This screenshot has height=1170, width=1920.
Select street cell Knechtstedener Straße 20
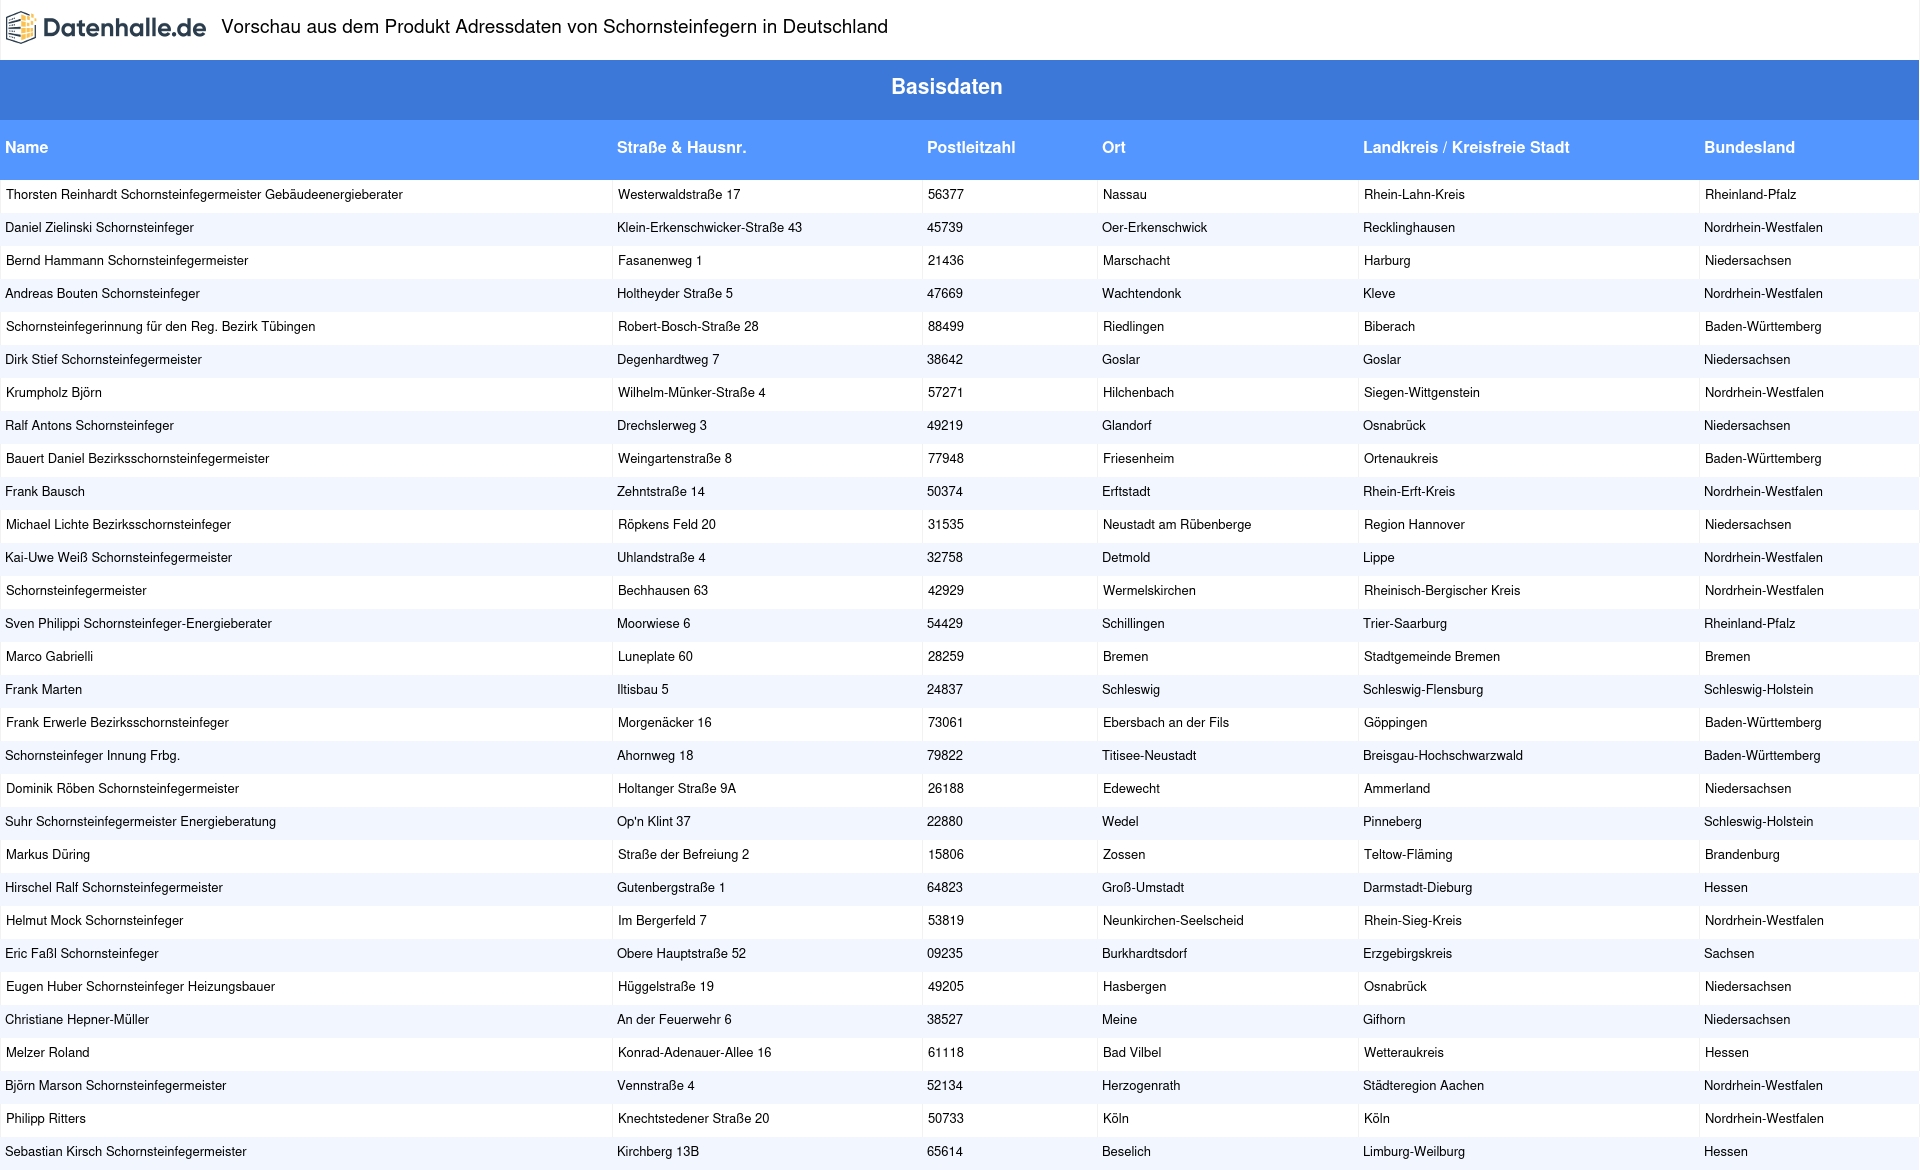(693, 1119)
